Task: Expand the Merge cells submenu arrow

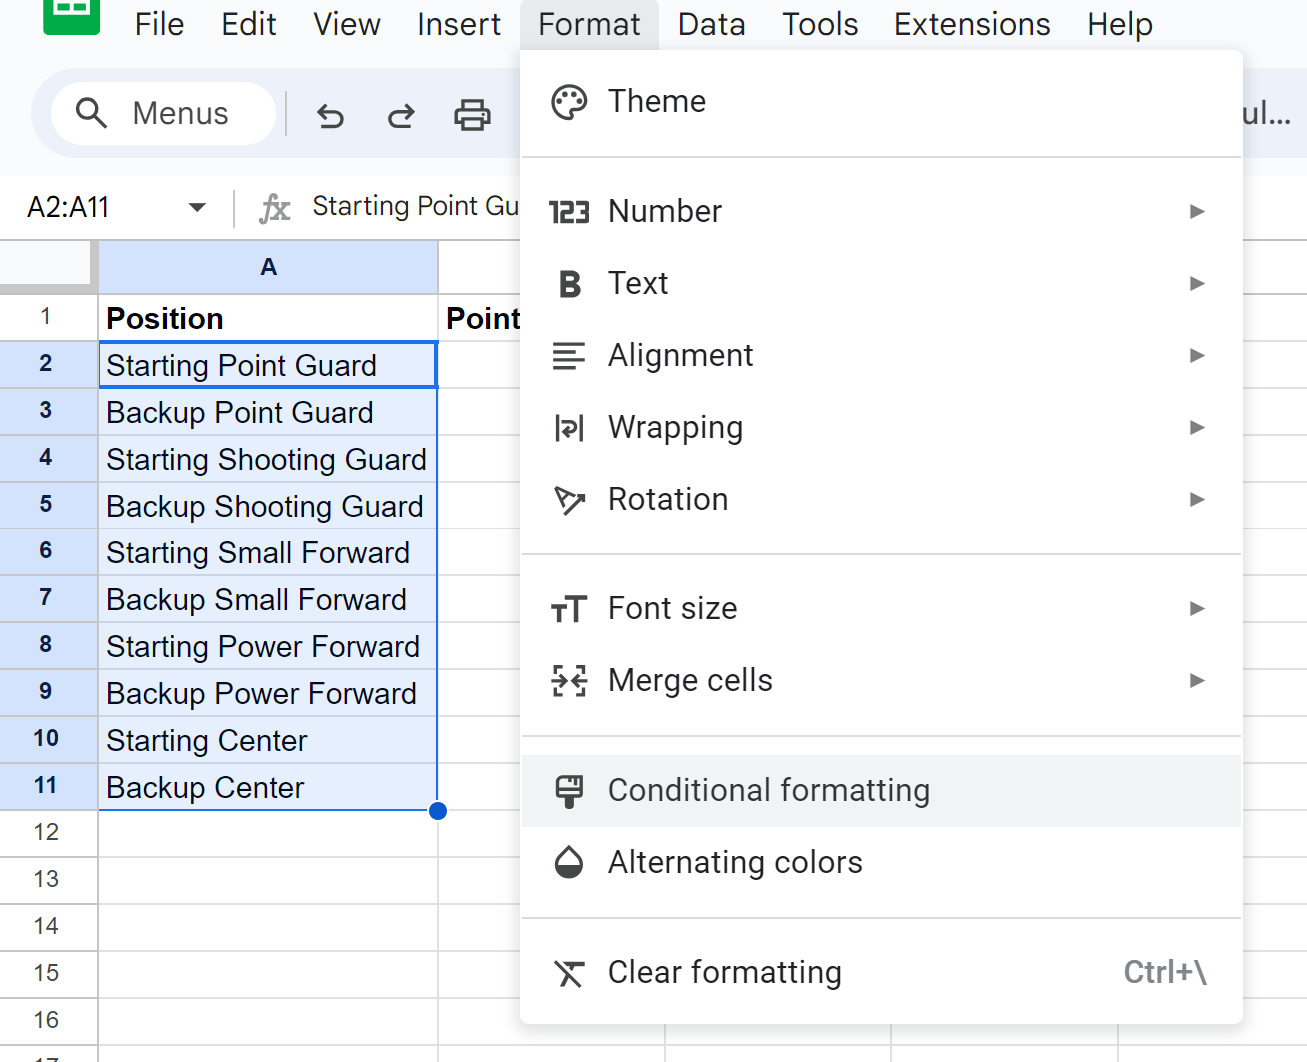Action: coord(1197,680)
